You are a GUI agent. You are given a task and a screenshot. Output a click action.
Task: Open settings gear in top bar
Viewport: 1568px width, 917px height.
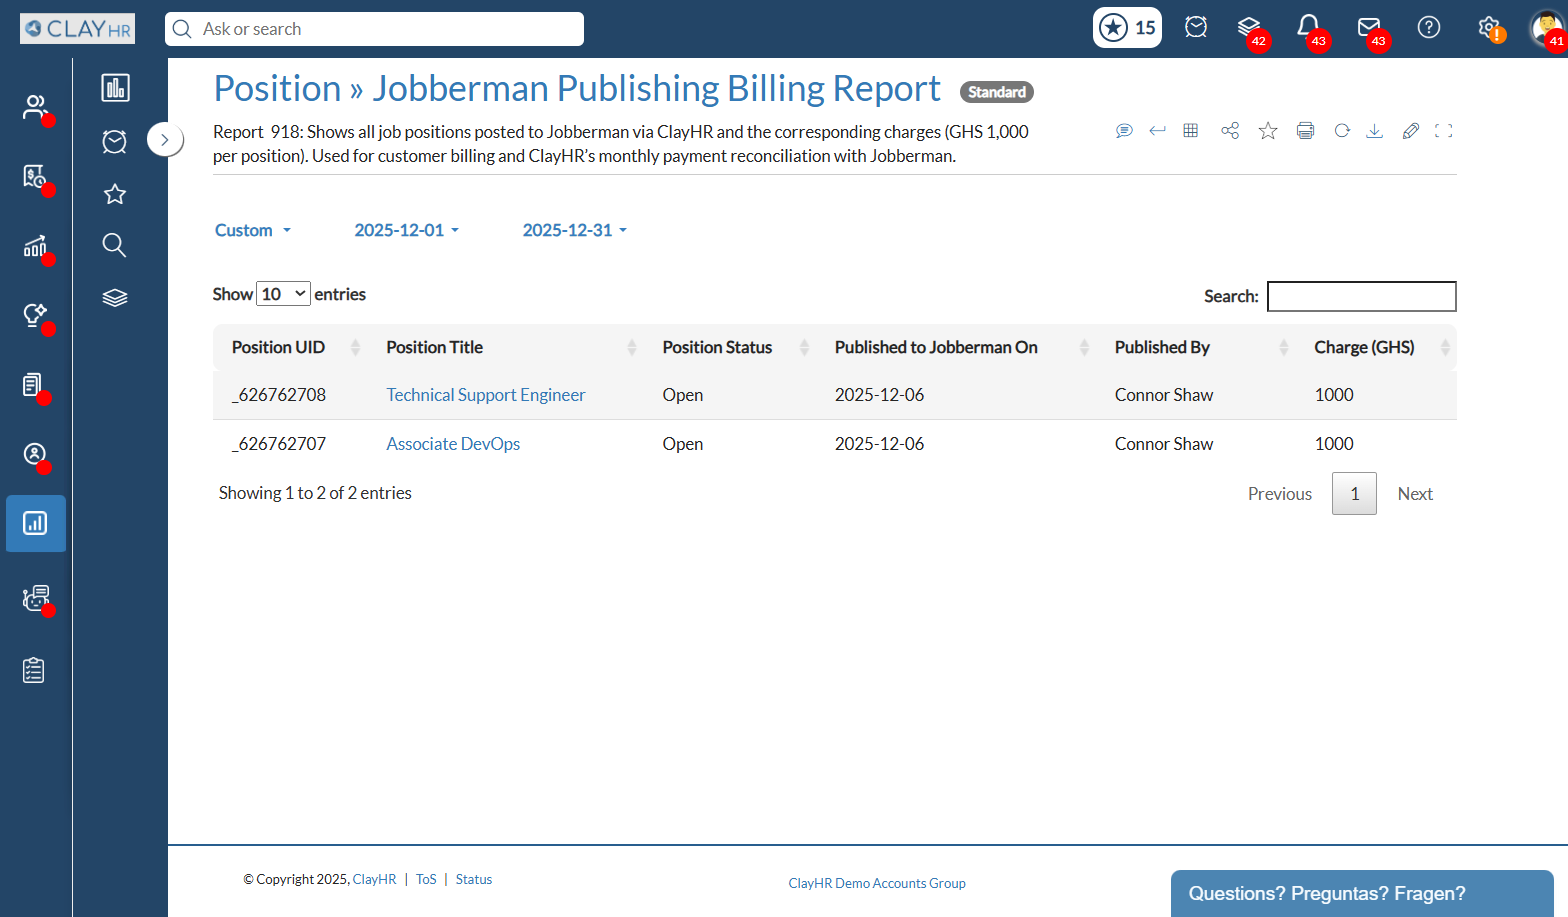(x=1489, y=27)
